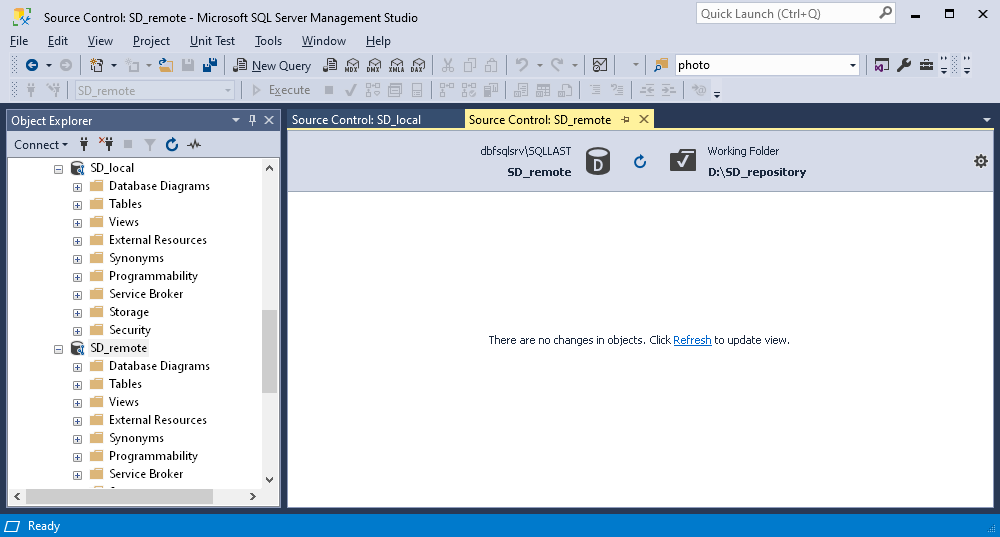This screenshot has height=537, width=1000.
Task: Click the Save All icon
Action: click(x=210, y=65)
